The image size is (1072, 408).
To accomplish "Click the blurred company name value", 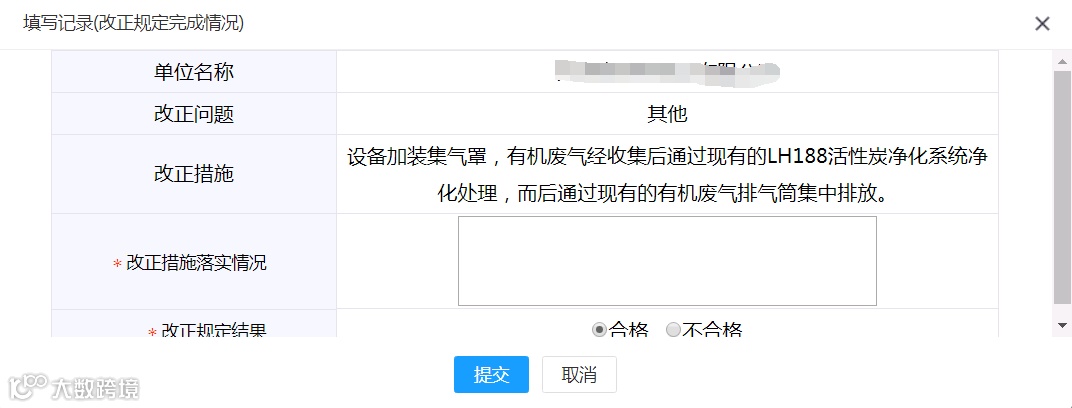I will [x=667, y=72].
